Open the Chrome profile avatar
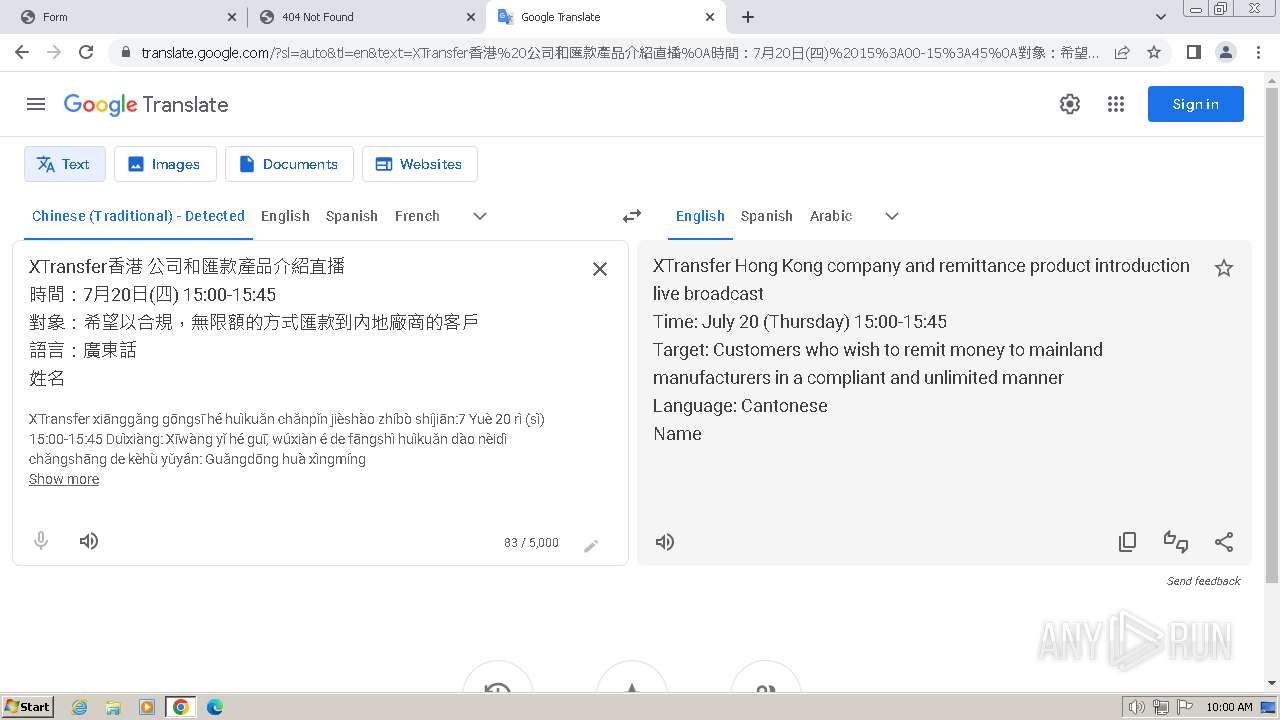Image resolution: width=1280 pixels, height=720 pixels. [x=1225, y=52]
